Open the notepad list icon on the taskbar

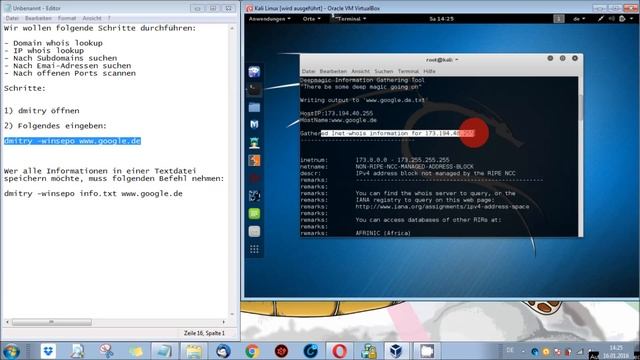[x=193, y=351]
